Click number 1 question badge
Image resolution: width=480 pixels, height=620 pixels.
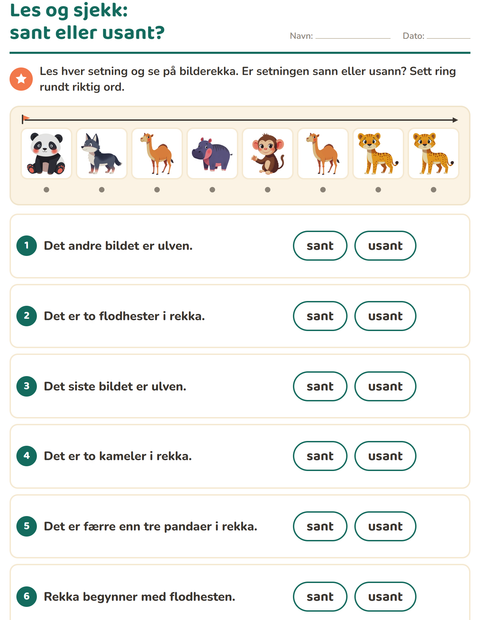pyautogui.click(x=26, y=246)
